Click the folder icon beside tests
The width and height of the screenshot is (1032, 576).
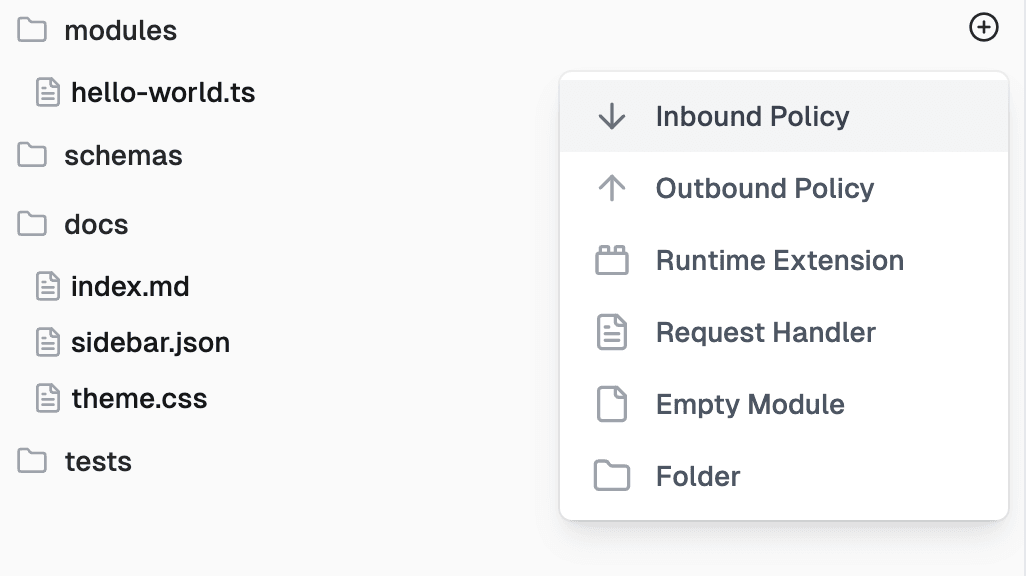point(31,461)
